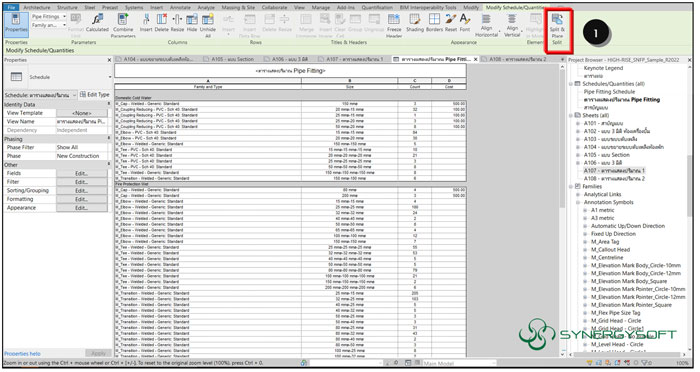The height and width of the screenshot is (372, 700).
Task: Close the Pipe Fitting schedule tab
Action: click(475, 59)
